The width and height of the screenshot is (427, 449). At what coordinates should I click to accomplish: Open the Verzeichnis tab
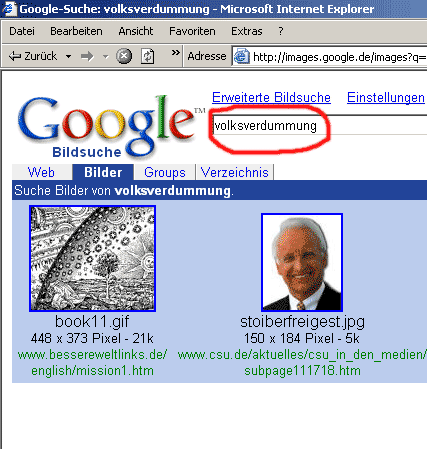click(x=235, y=172)
